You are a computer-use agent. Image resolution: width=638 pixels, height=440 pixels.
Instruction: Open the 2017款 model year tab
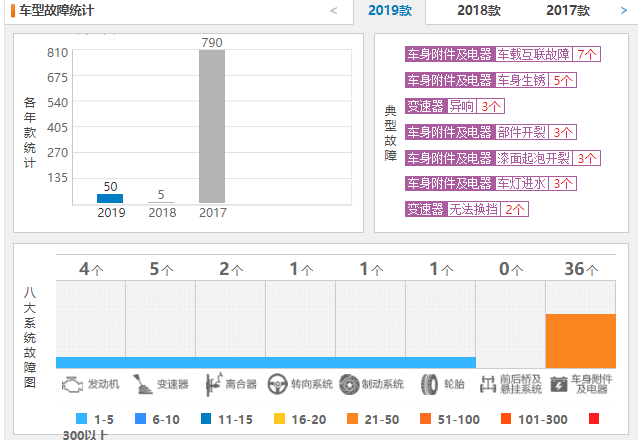coord(568,11)
